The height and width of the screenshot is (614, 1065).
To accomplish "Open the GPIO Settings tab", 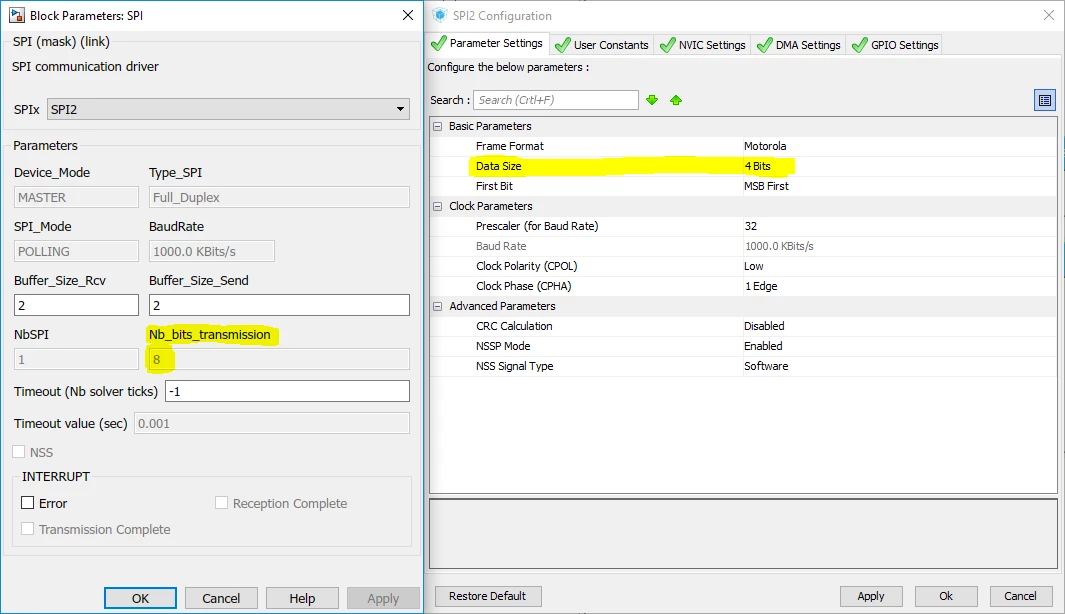I will (x=895, y=45).
